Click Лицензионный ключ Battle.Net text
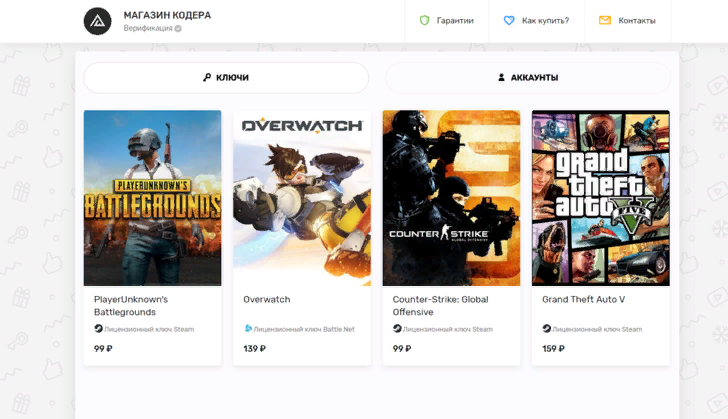 point(304,329)
